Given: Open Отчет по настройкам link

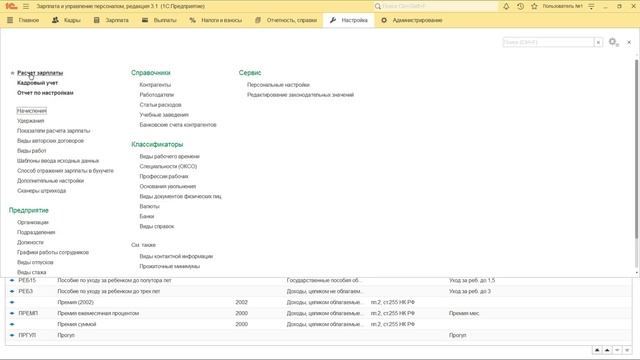Looking at the screenshot, I should [45, 93].
